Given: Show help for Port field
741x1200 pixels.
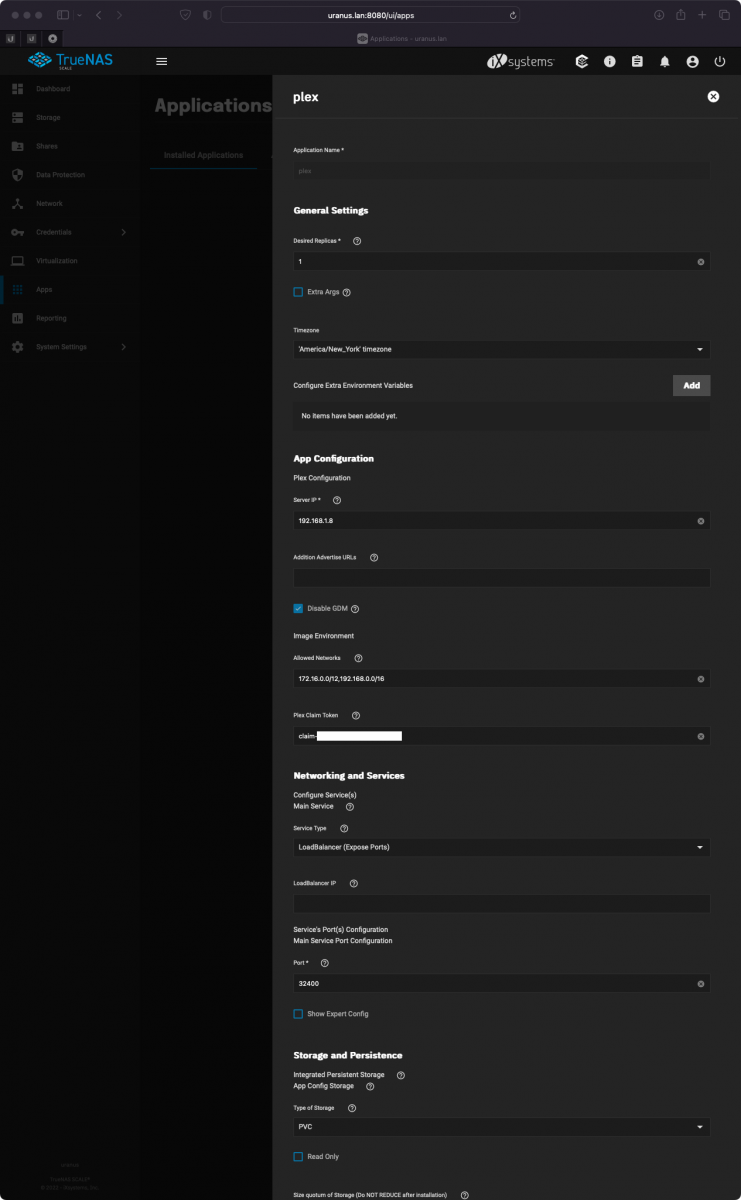Looking at the screenshot, I should point(324,963).
